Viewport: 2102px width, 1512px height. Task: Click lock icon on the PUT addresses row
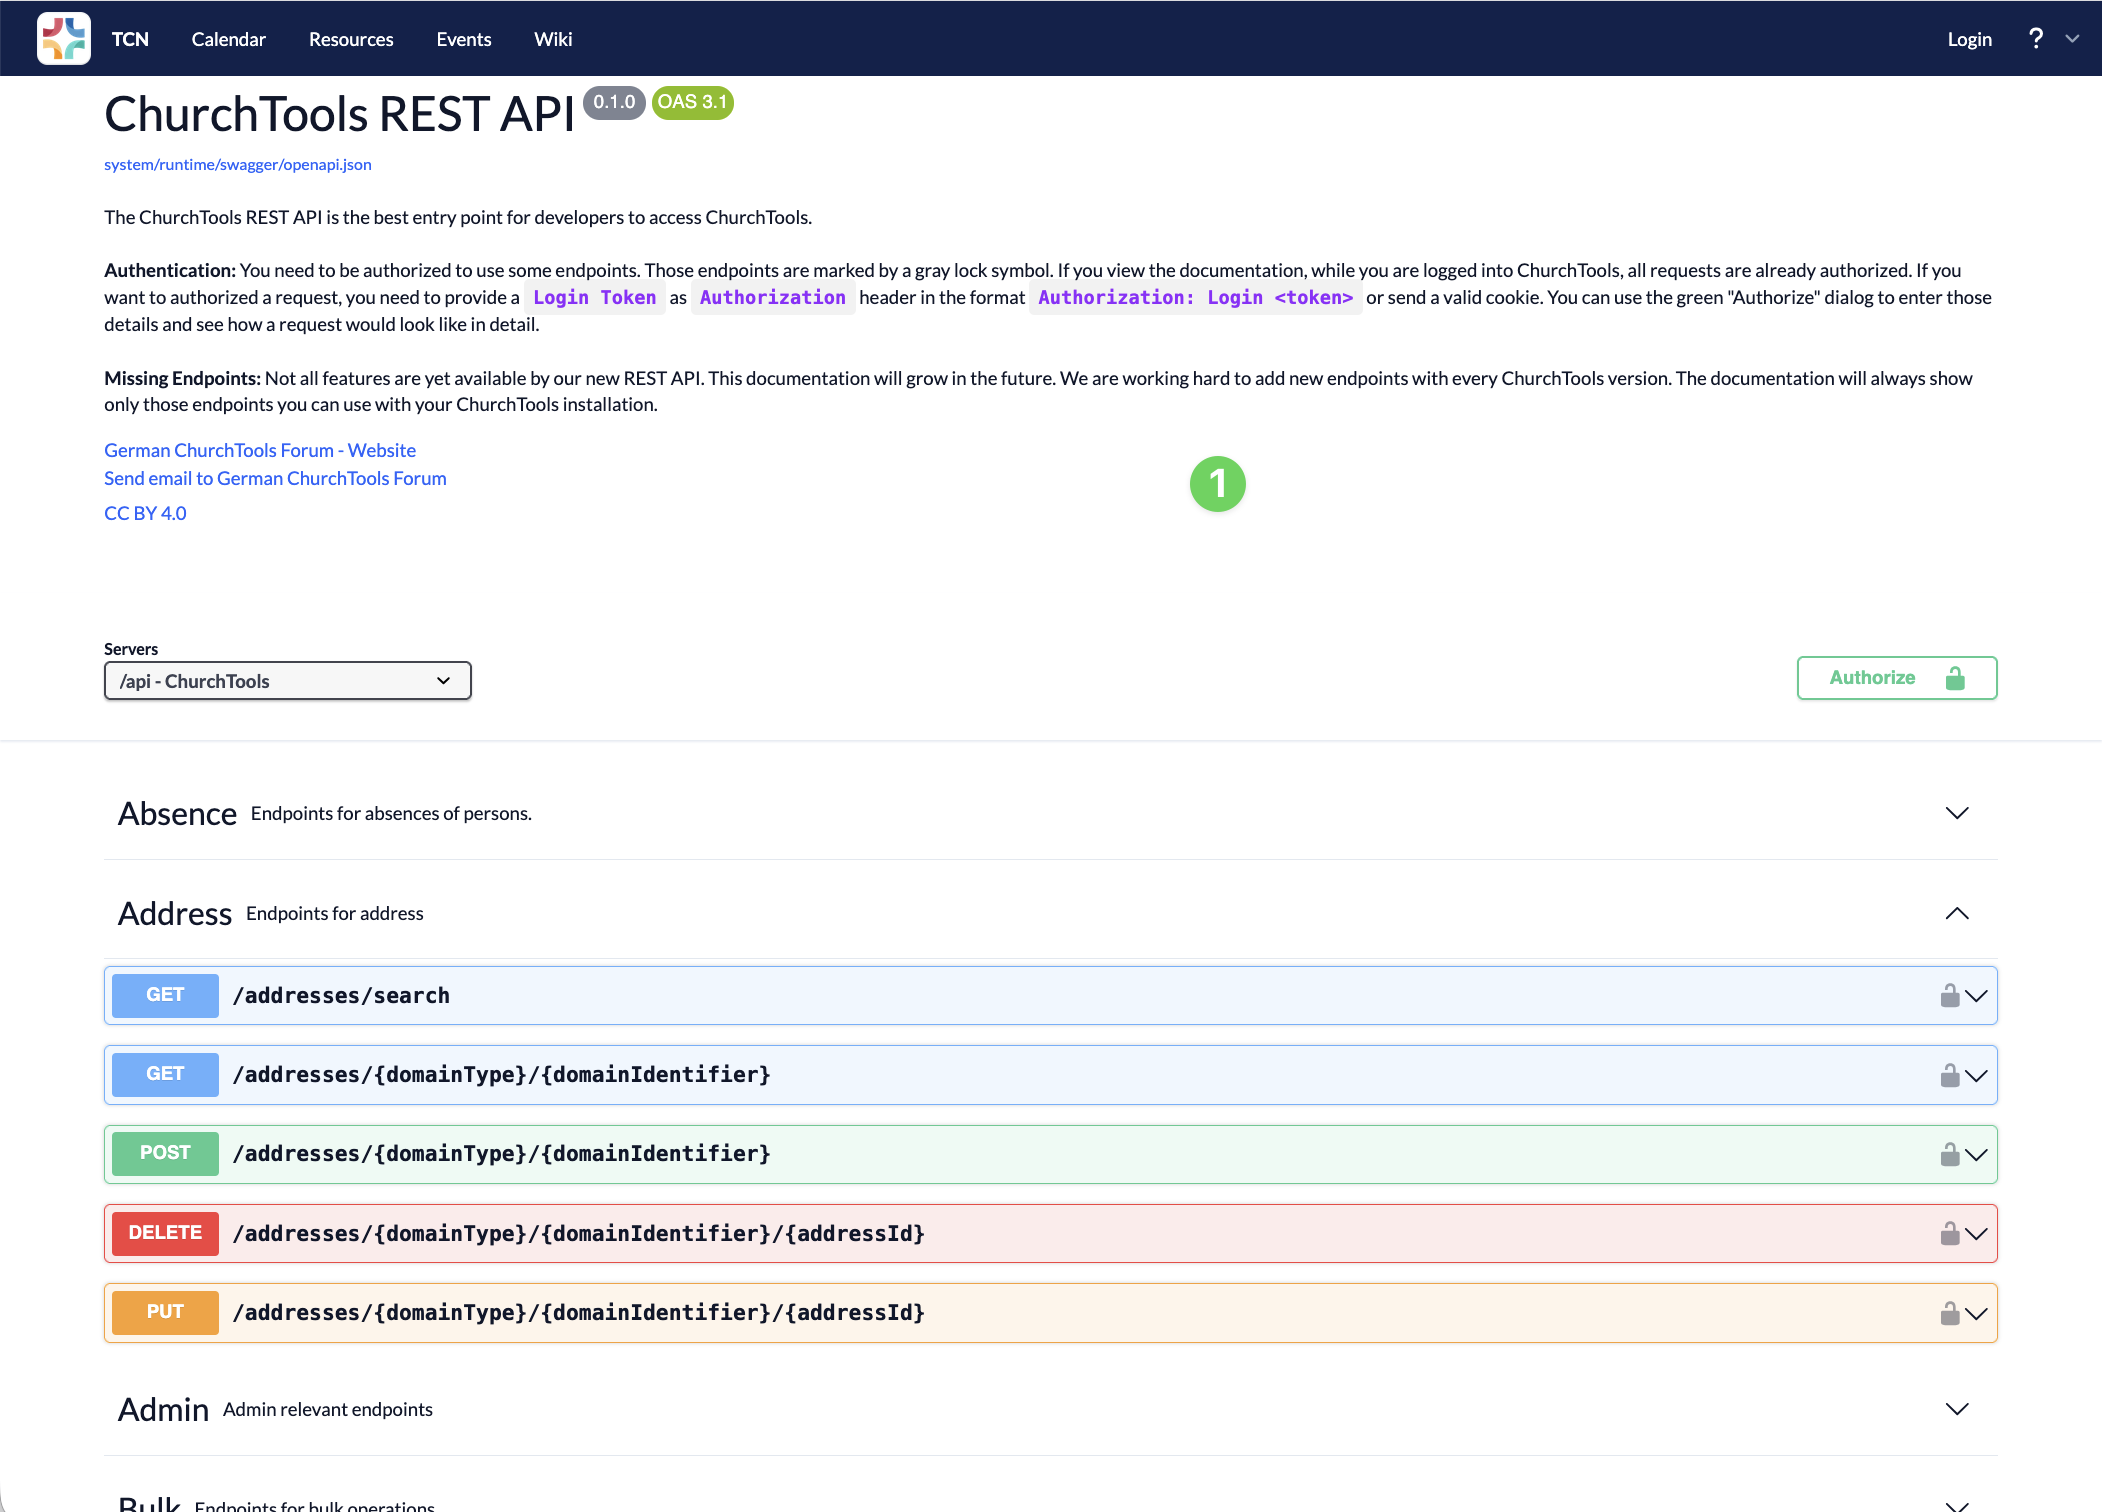tap(1950, 1313)
